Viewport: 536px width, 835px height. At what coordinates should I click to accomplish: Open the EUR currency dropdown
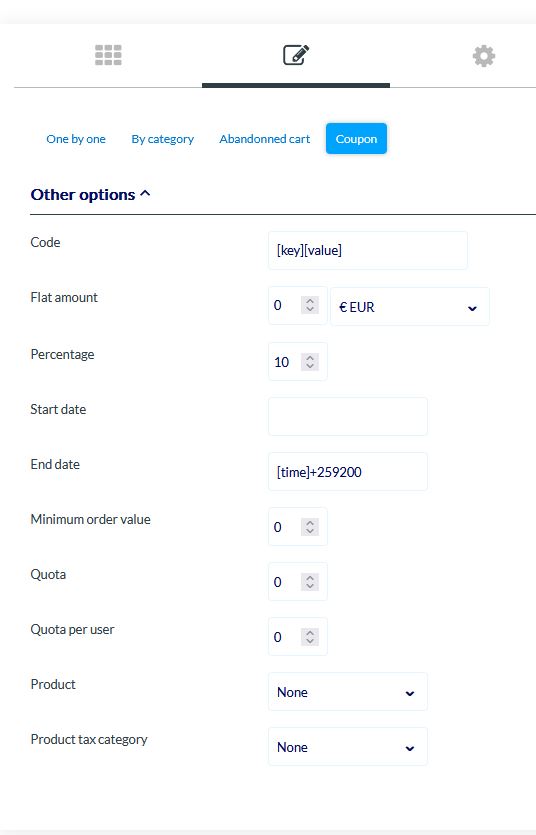(410, 307)
